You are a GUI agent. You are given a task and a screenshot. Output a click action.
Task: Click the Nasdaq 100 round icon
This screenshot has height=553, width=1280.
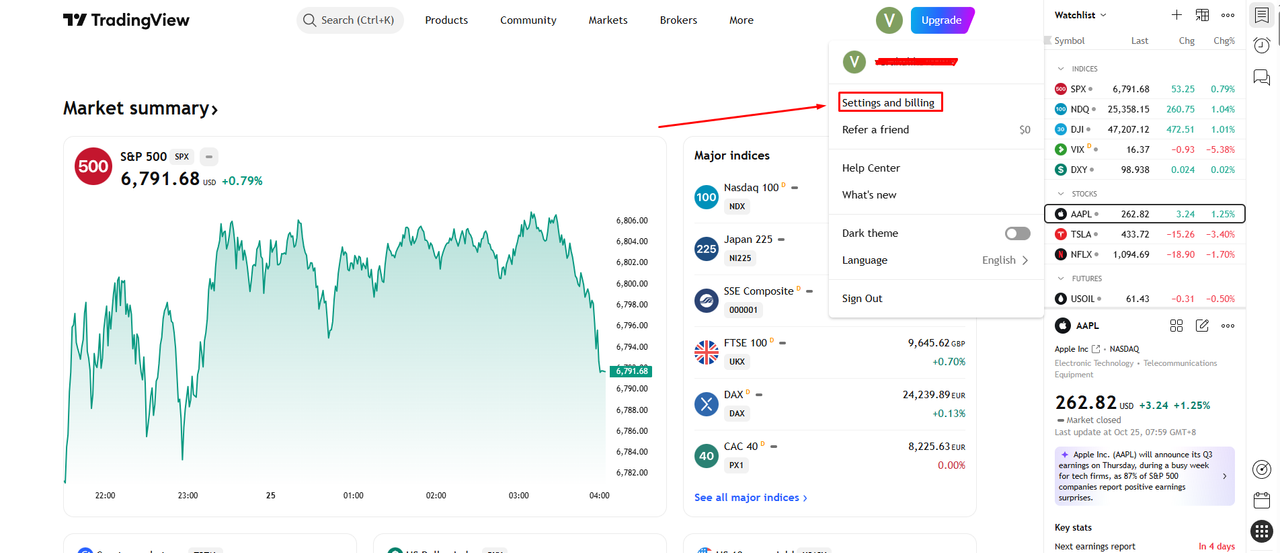tap(707, 197)
